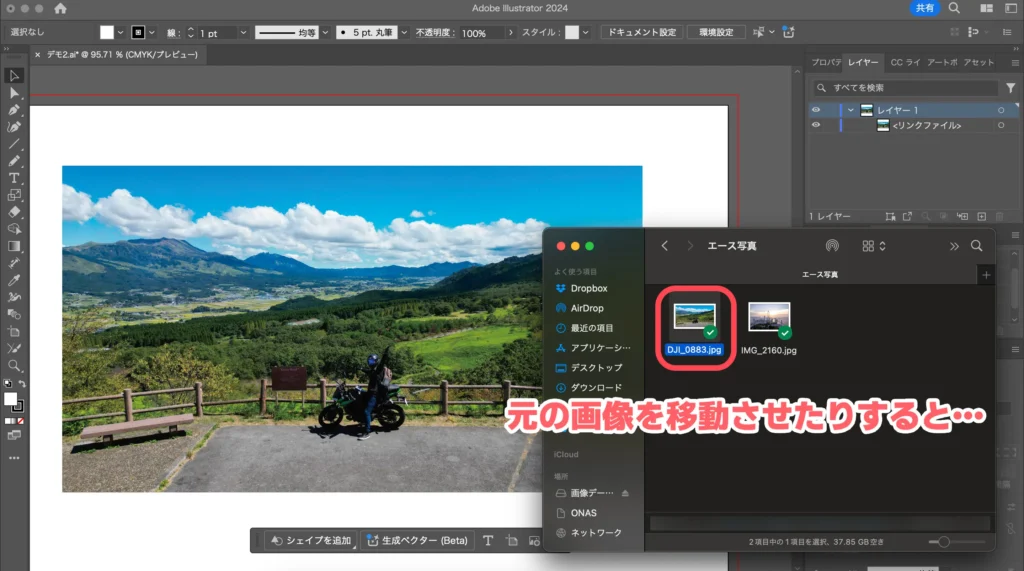Image resolution: width=1024 pixels, height=571 pixels.
Task: Toggle visibility of リンクファイル sublayer
Action: (x=817, y=125)
